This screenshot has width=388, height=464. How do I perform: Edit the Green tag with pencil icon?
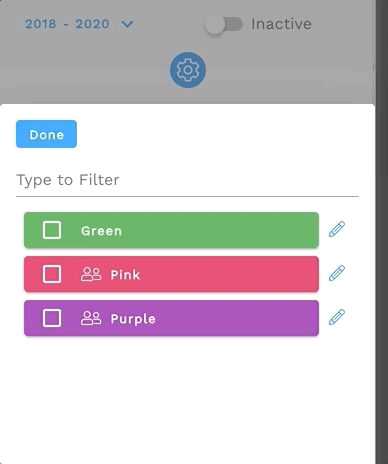(337, 229)
